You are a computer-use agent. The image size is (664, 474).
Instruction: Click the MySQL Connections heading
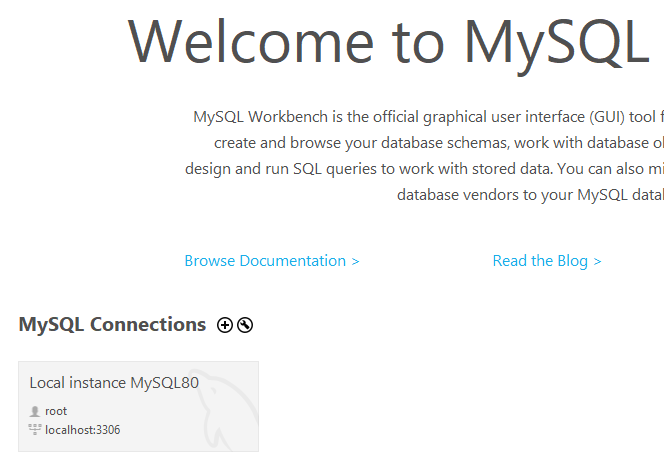coord(112,325)
